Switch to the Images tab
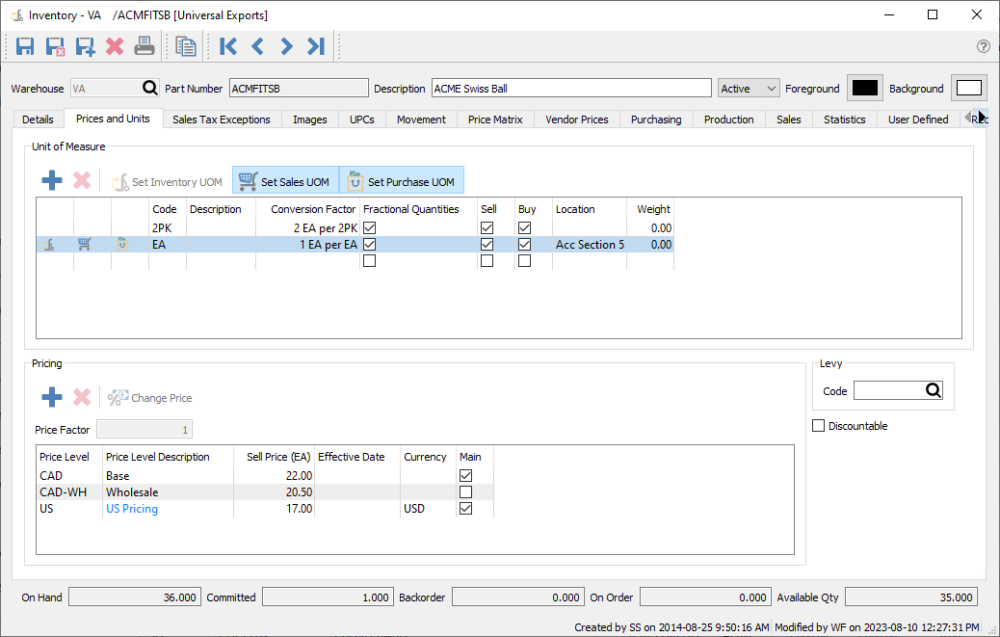Viewport: 1000px width, 637px height. [310, 119]
